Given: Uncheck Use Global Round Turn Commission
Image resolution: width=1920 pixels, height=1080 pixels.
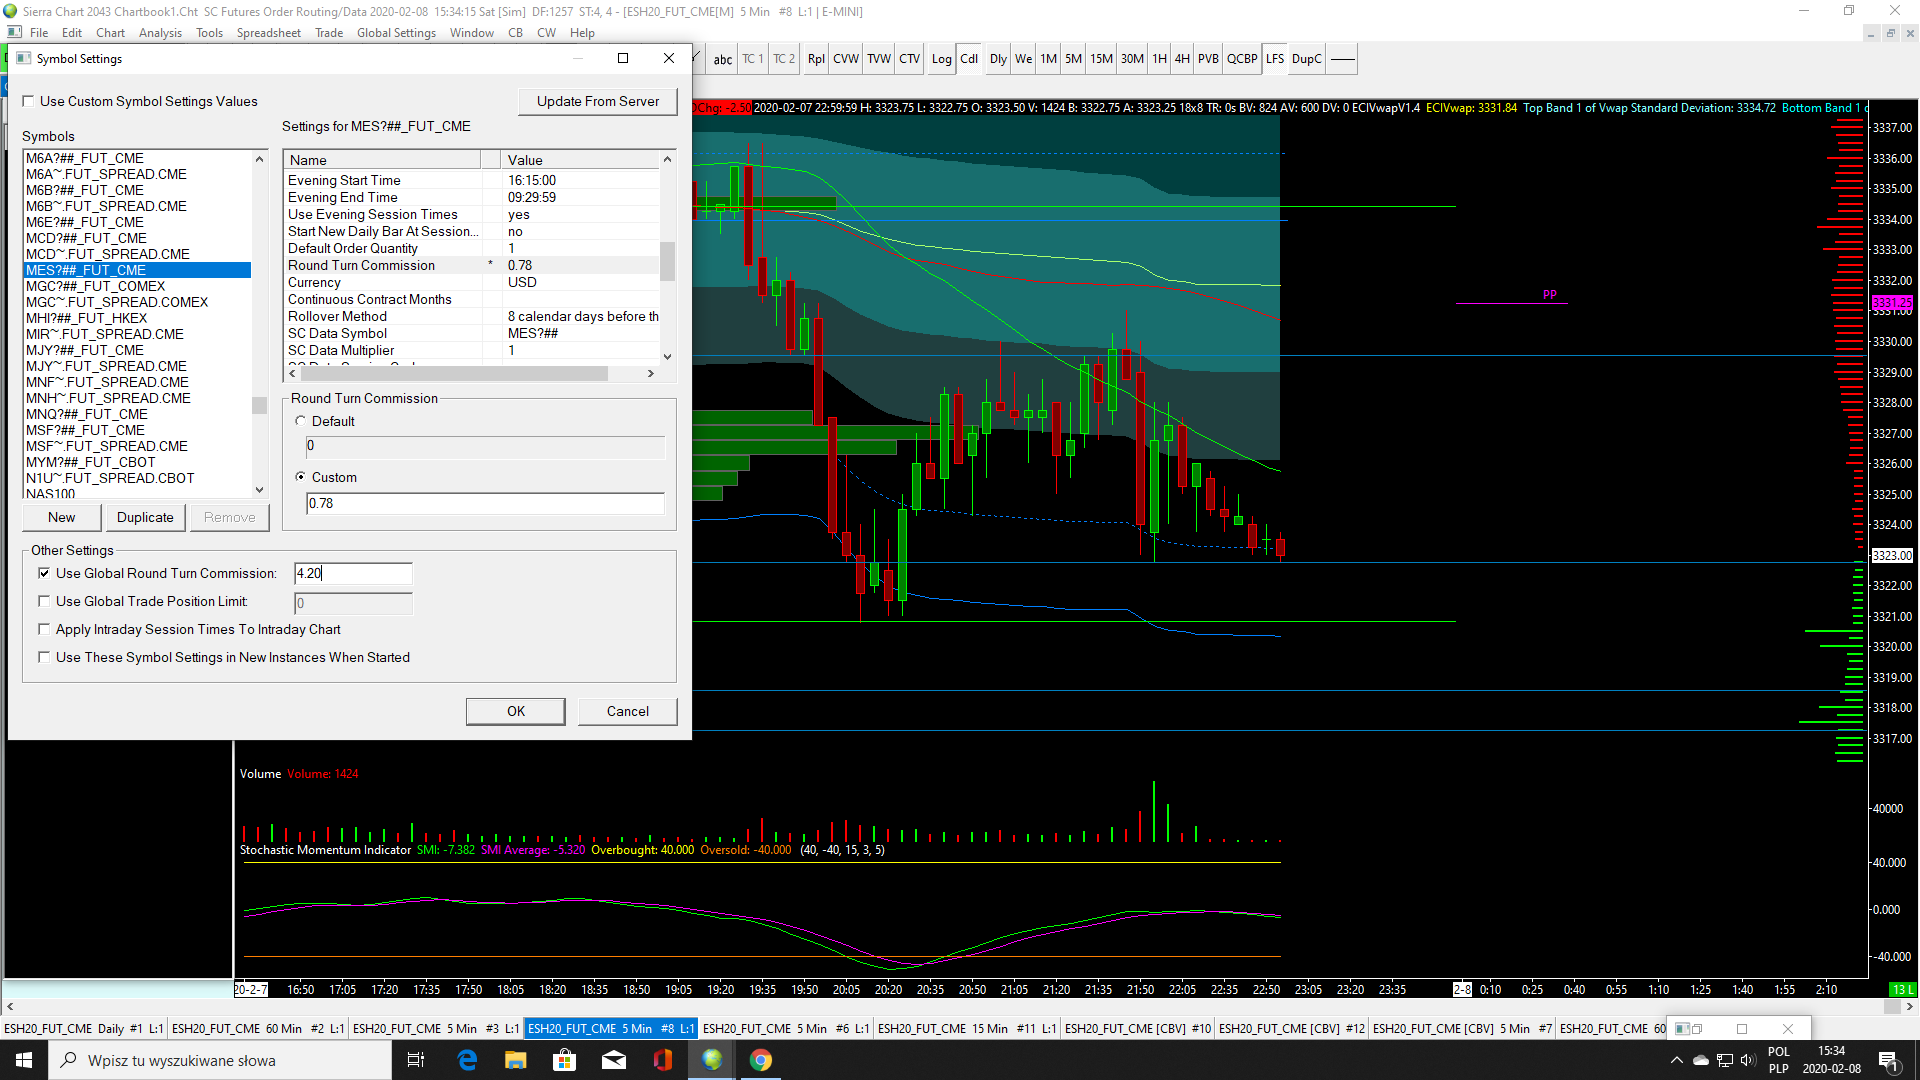Looking at the screenshot, I should (44, 573).
